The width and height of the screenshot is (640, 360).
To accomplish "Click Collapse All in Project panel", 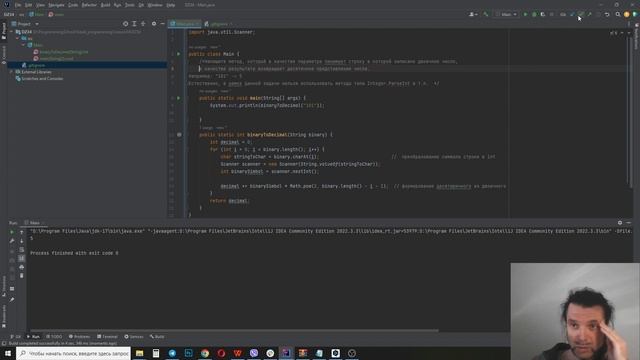I will (x=143, y=24).
